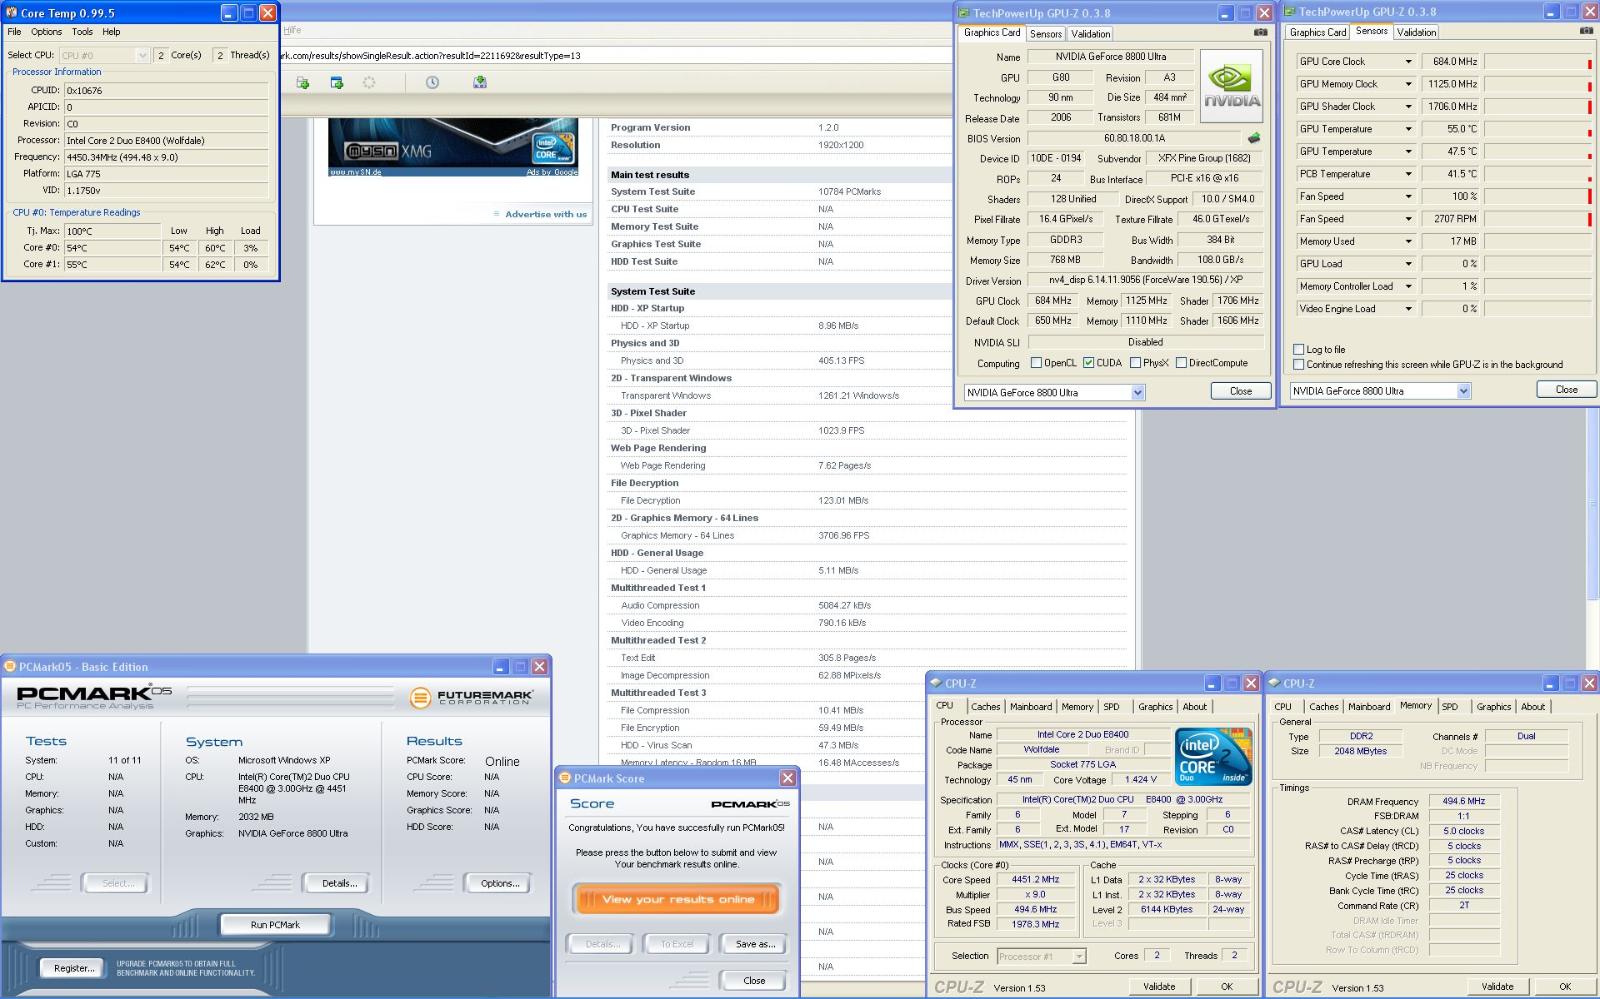
Task: Switch to the Sensors tab in left GPU-Z window
Action: (1046, 33)
